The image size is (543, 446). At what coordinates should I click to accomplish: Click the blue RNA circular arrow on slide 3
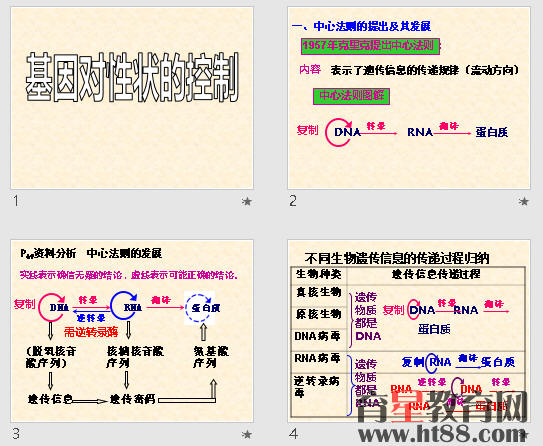[124, 306]
